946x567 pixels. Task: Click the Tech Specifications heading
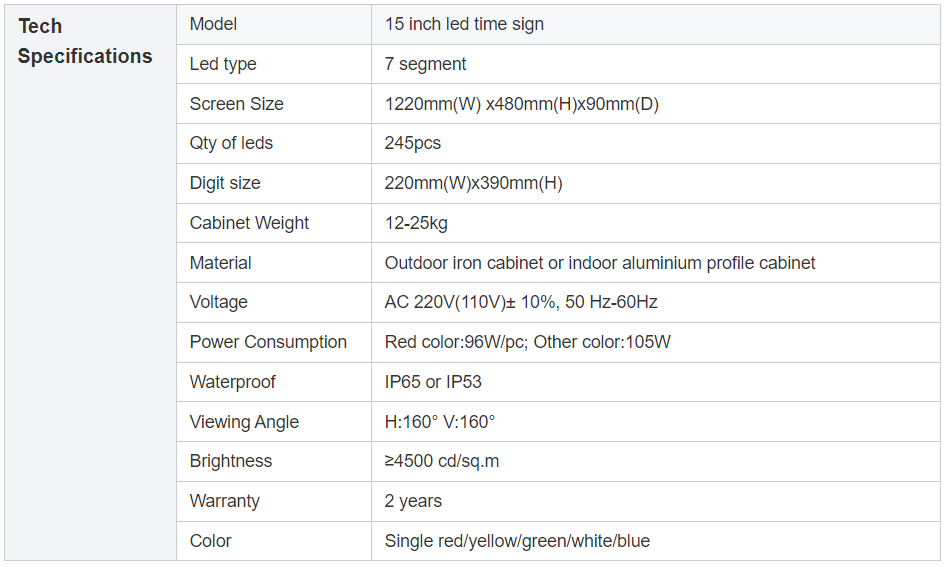coord(85,41)
